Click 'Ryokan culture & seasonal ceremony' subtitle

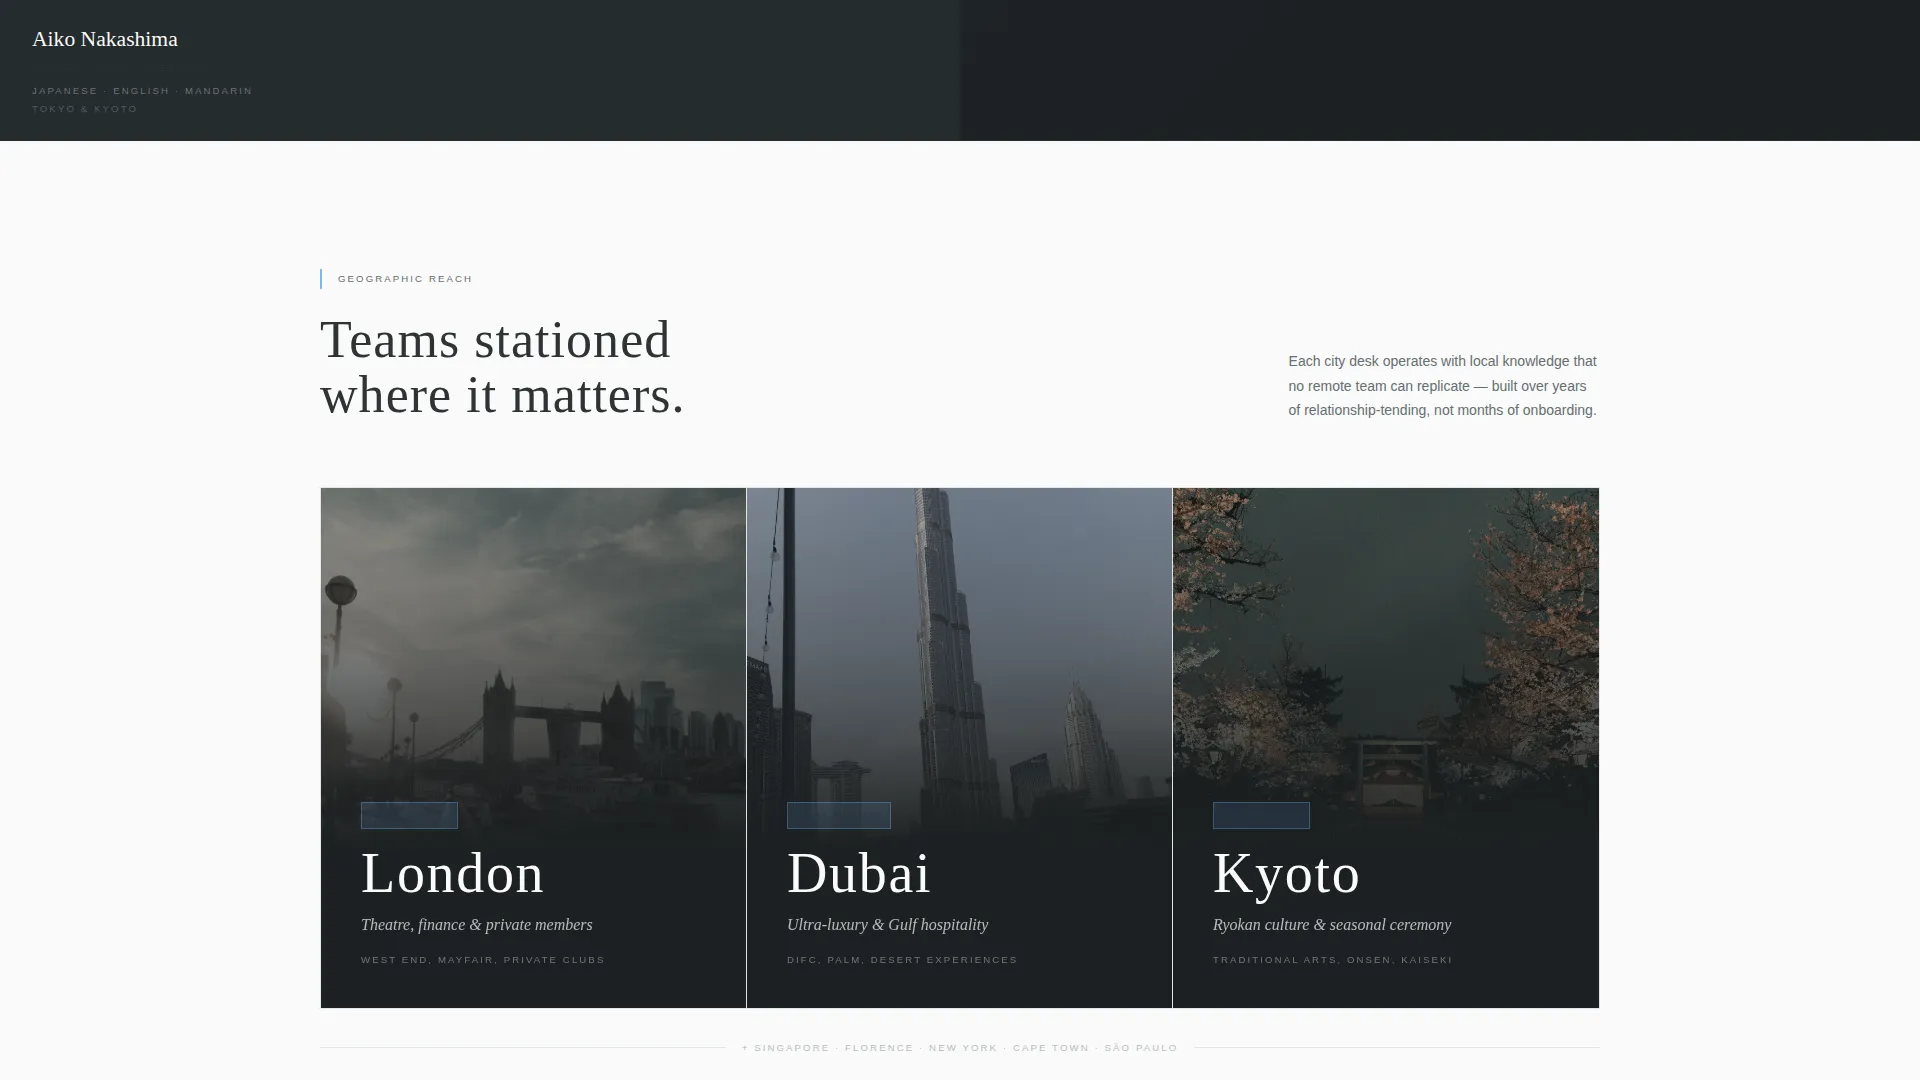1331,925
